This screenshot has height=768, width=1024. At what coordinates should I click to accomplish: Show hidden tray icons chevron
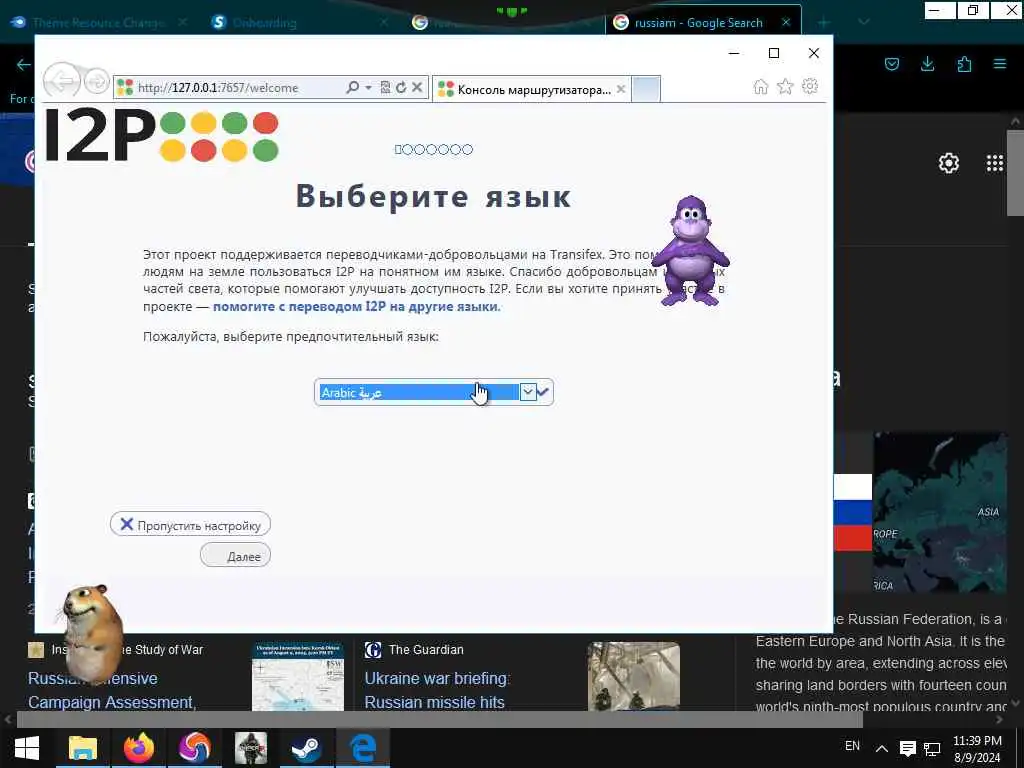pos(882,748)
